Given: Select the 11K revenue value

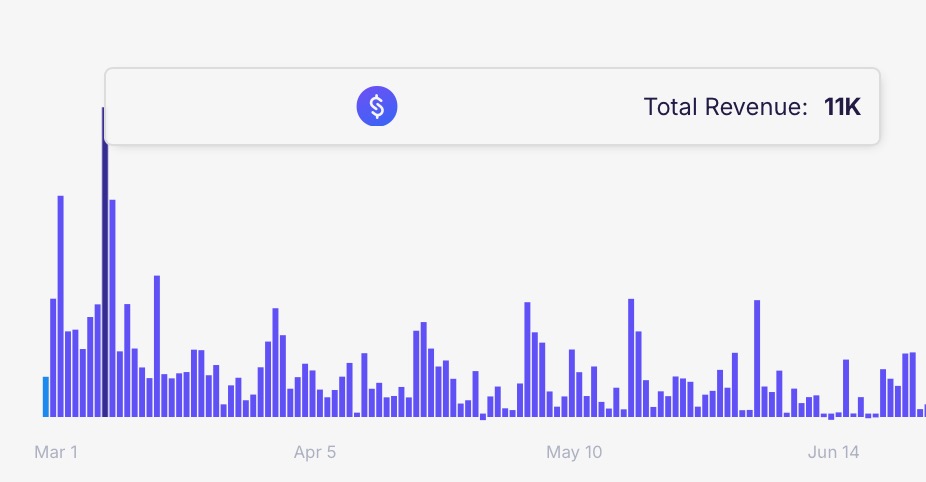Looking at the screenshot, I should [842, 107].
